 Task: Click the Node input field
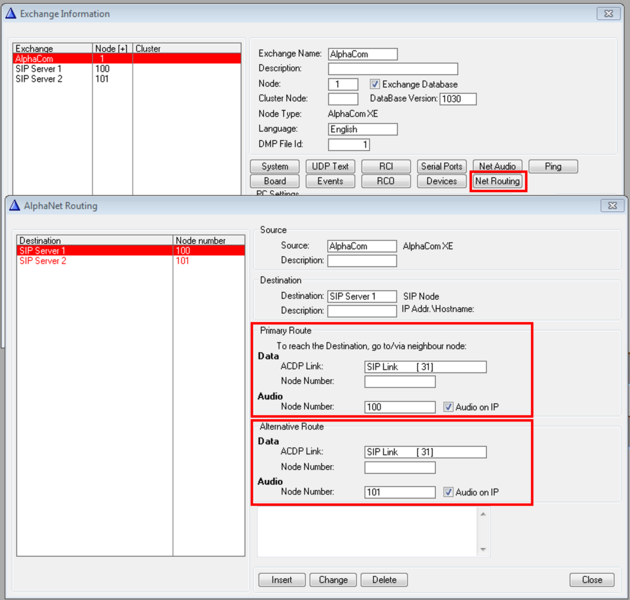pyautogui.click(x=343, y=84)
